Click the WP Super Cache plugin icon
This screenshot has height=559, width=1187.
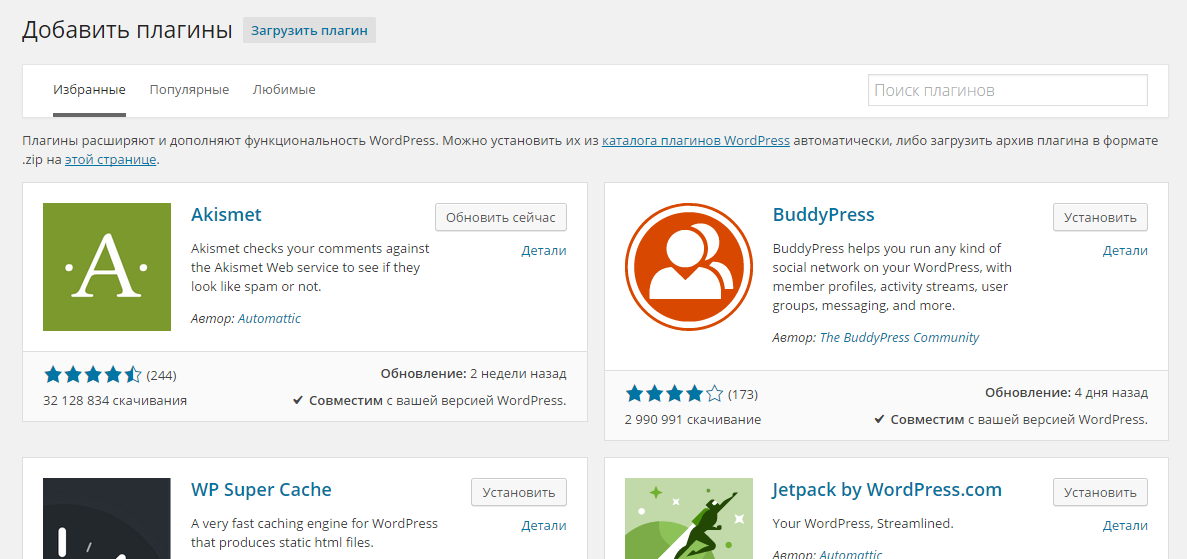[x=107, y=518]
